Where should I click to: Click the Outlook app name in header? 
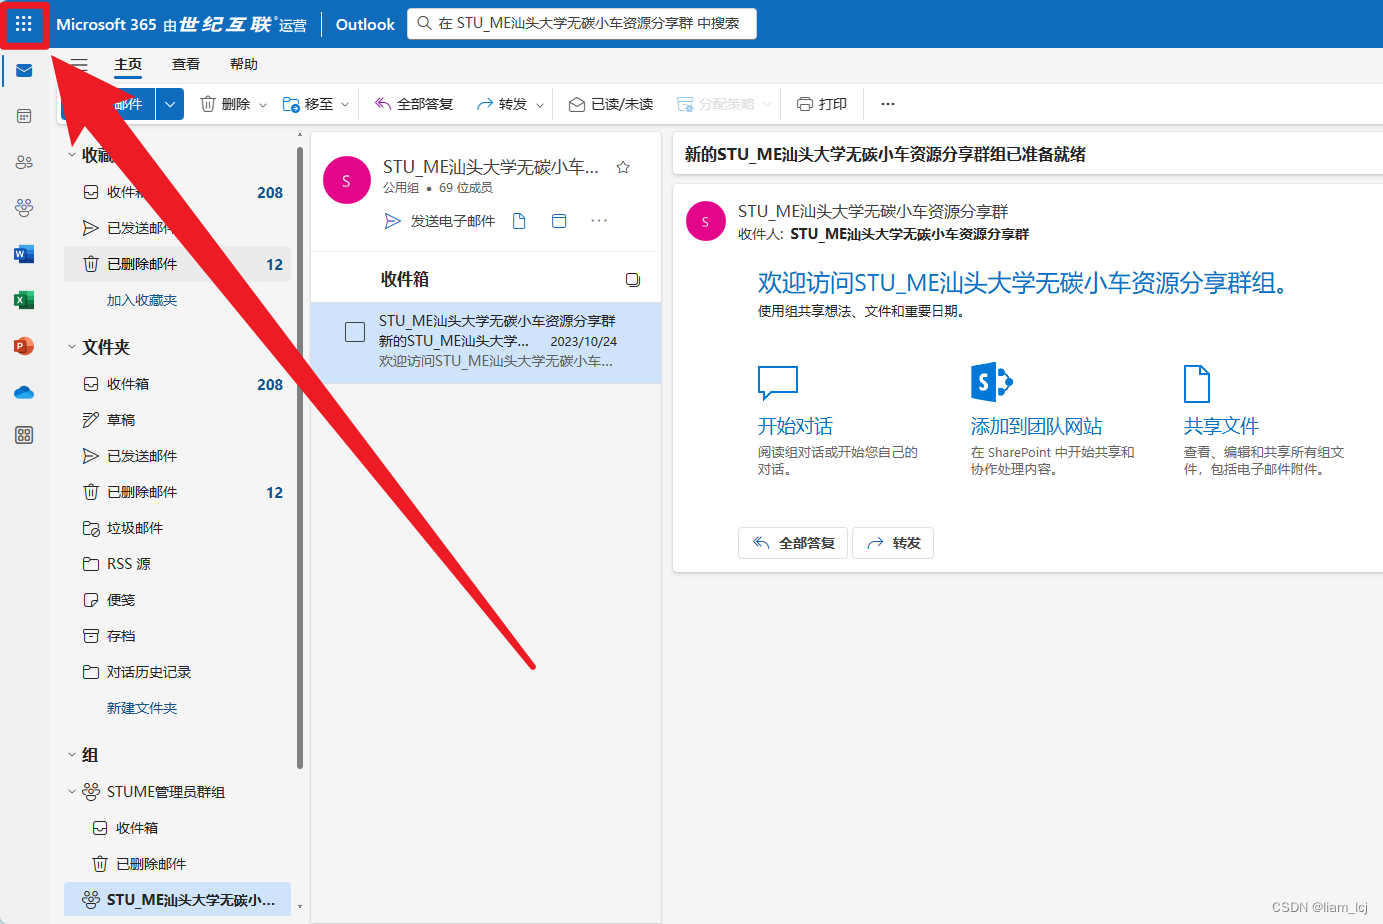pos(365,24)
